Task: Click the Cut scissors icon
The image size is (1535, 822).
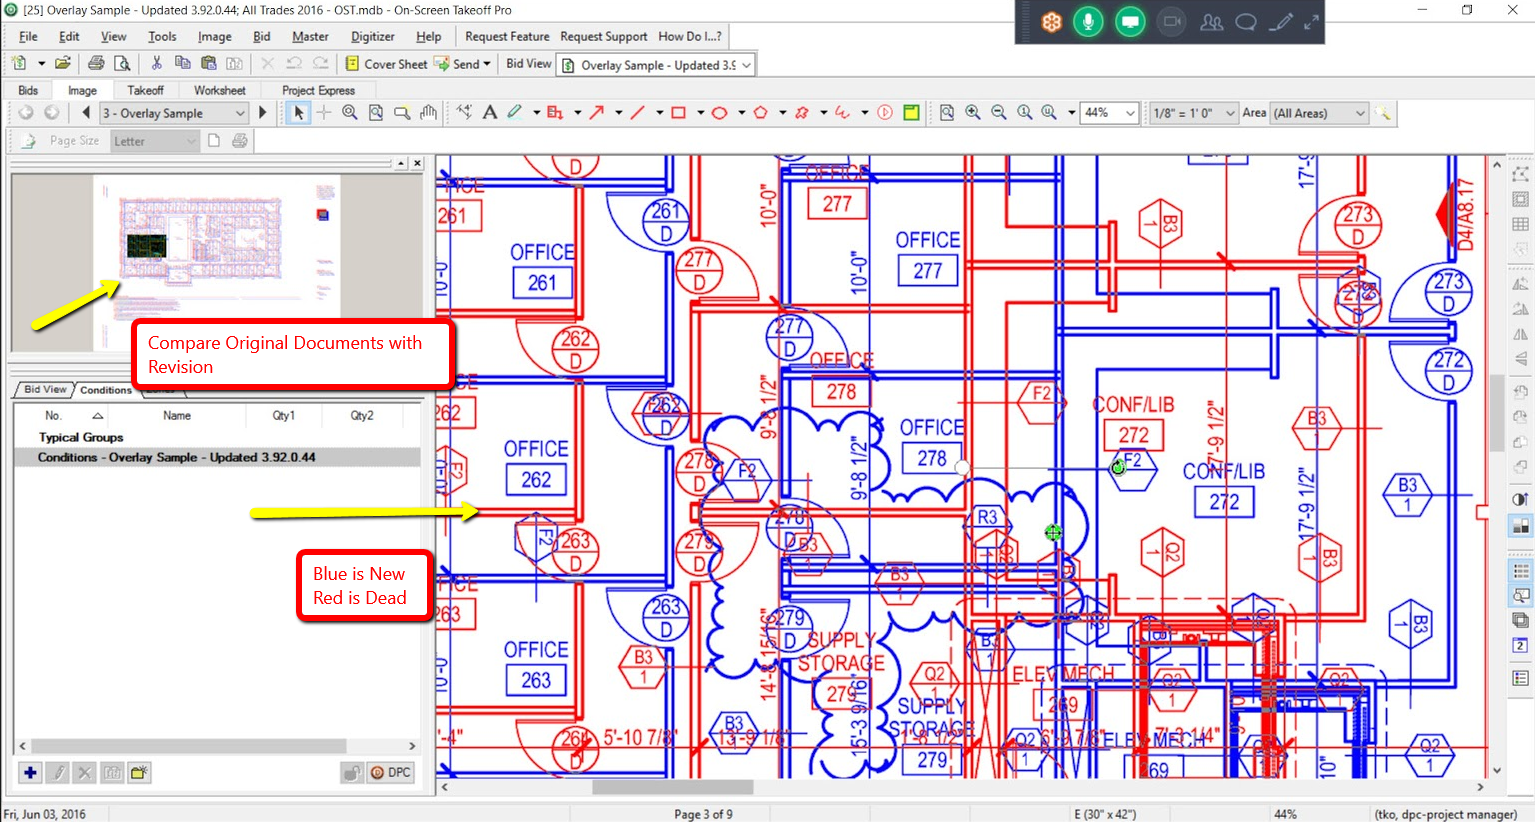Action: tap(157, 63)
